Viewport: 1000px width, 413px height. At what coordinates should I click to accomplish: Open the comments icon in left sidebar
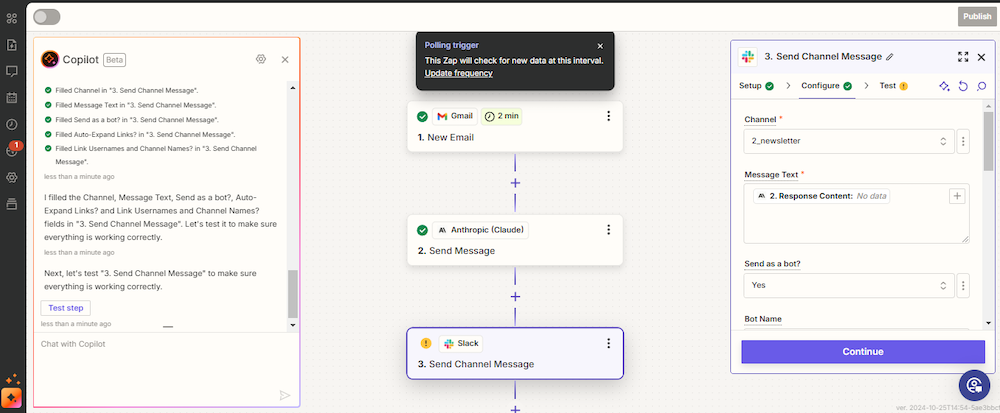point(11,71)
